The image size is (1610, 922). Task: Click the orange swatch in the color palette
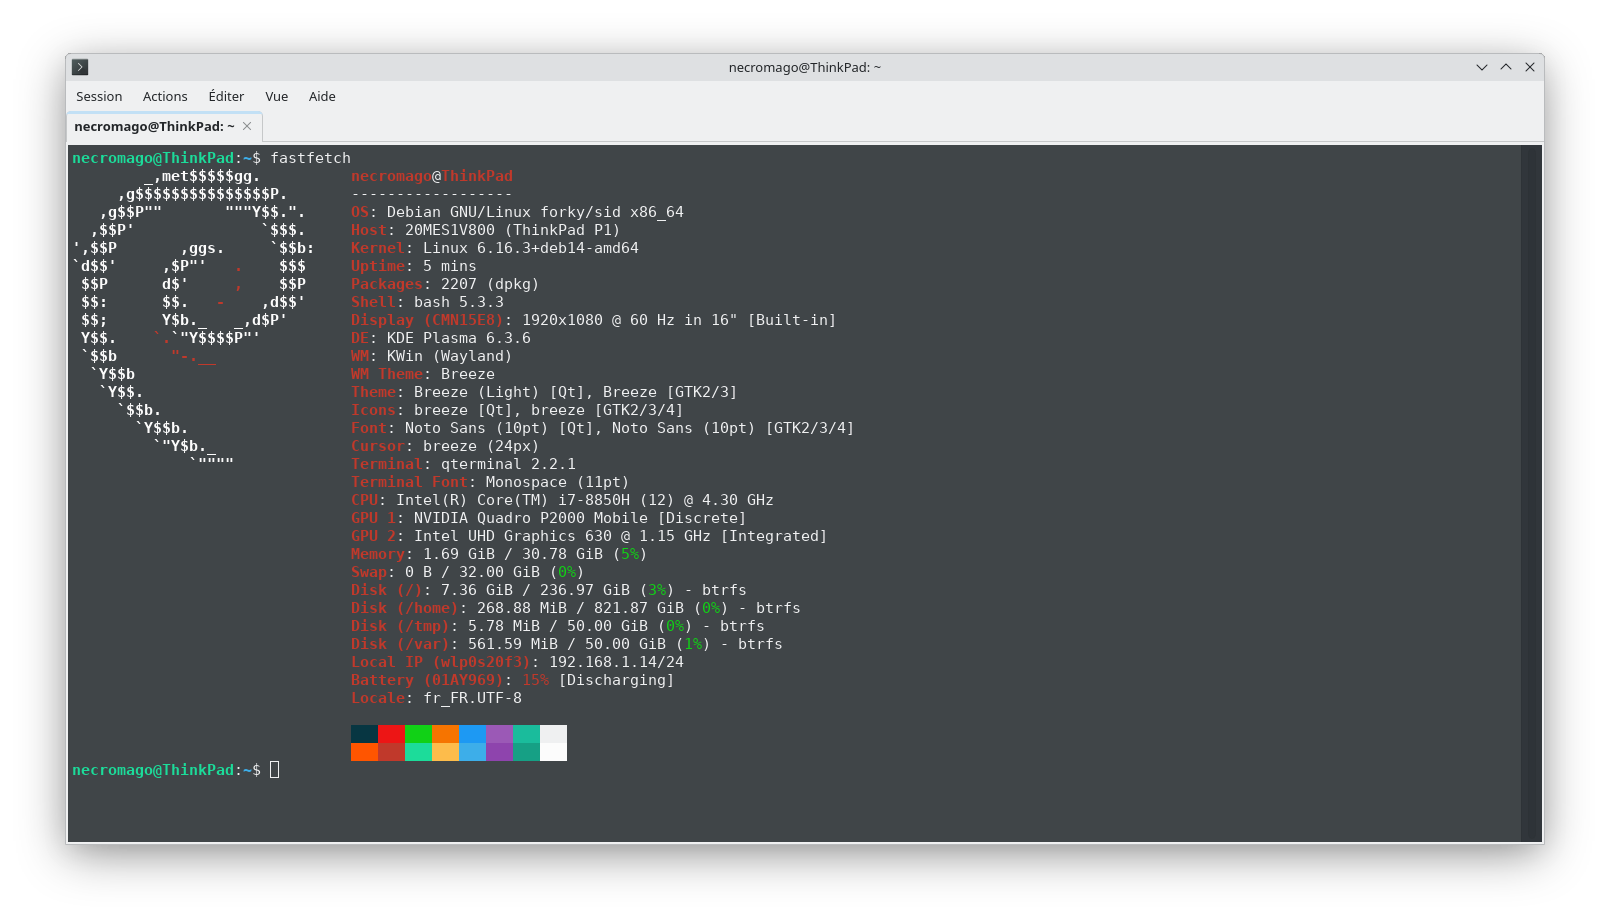[x=445, y=734]
